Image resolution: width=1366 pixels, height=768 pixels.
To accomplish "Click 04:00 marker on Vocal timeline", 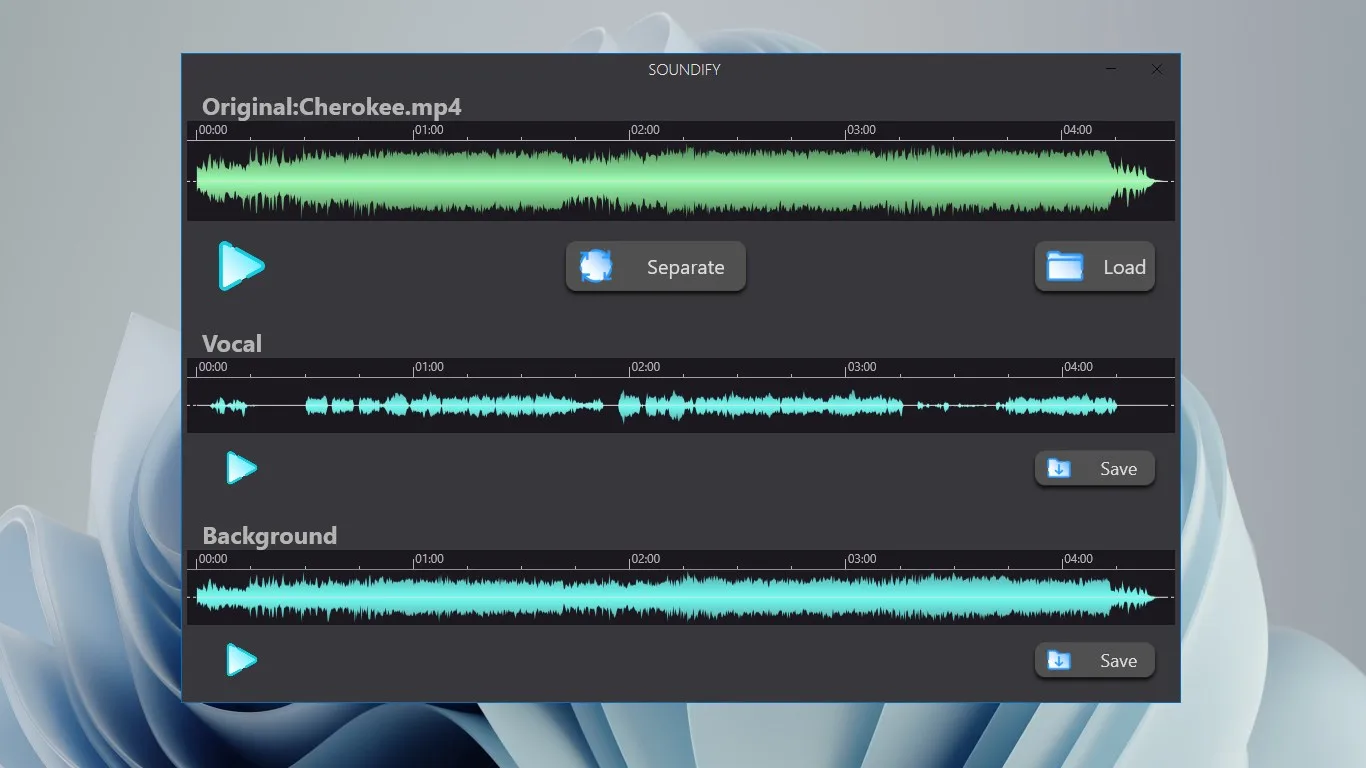I will (1077, 367).
